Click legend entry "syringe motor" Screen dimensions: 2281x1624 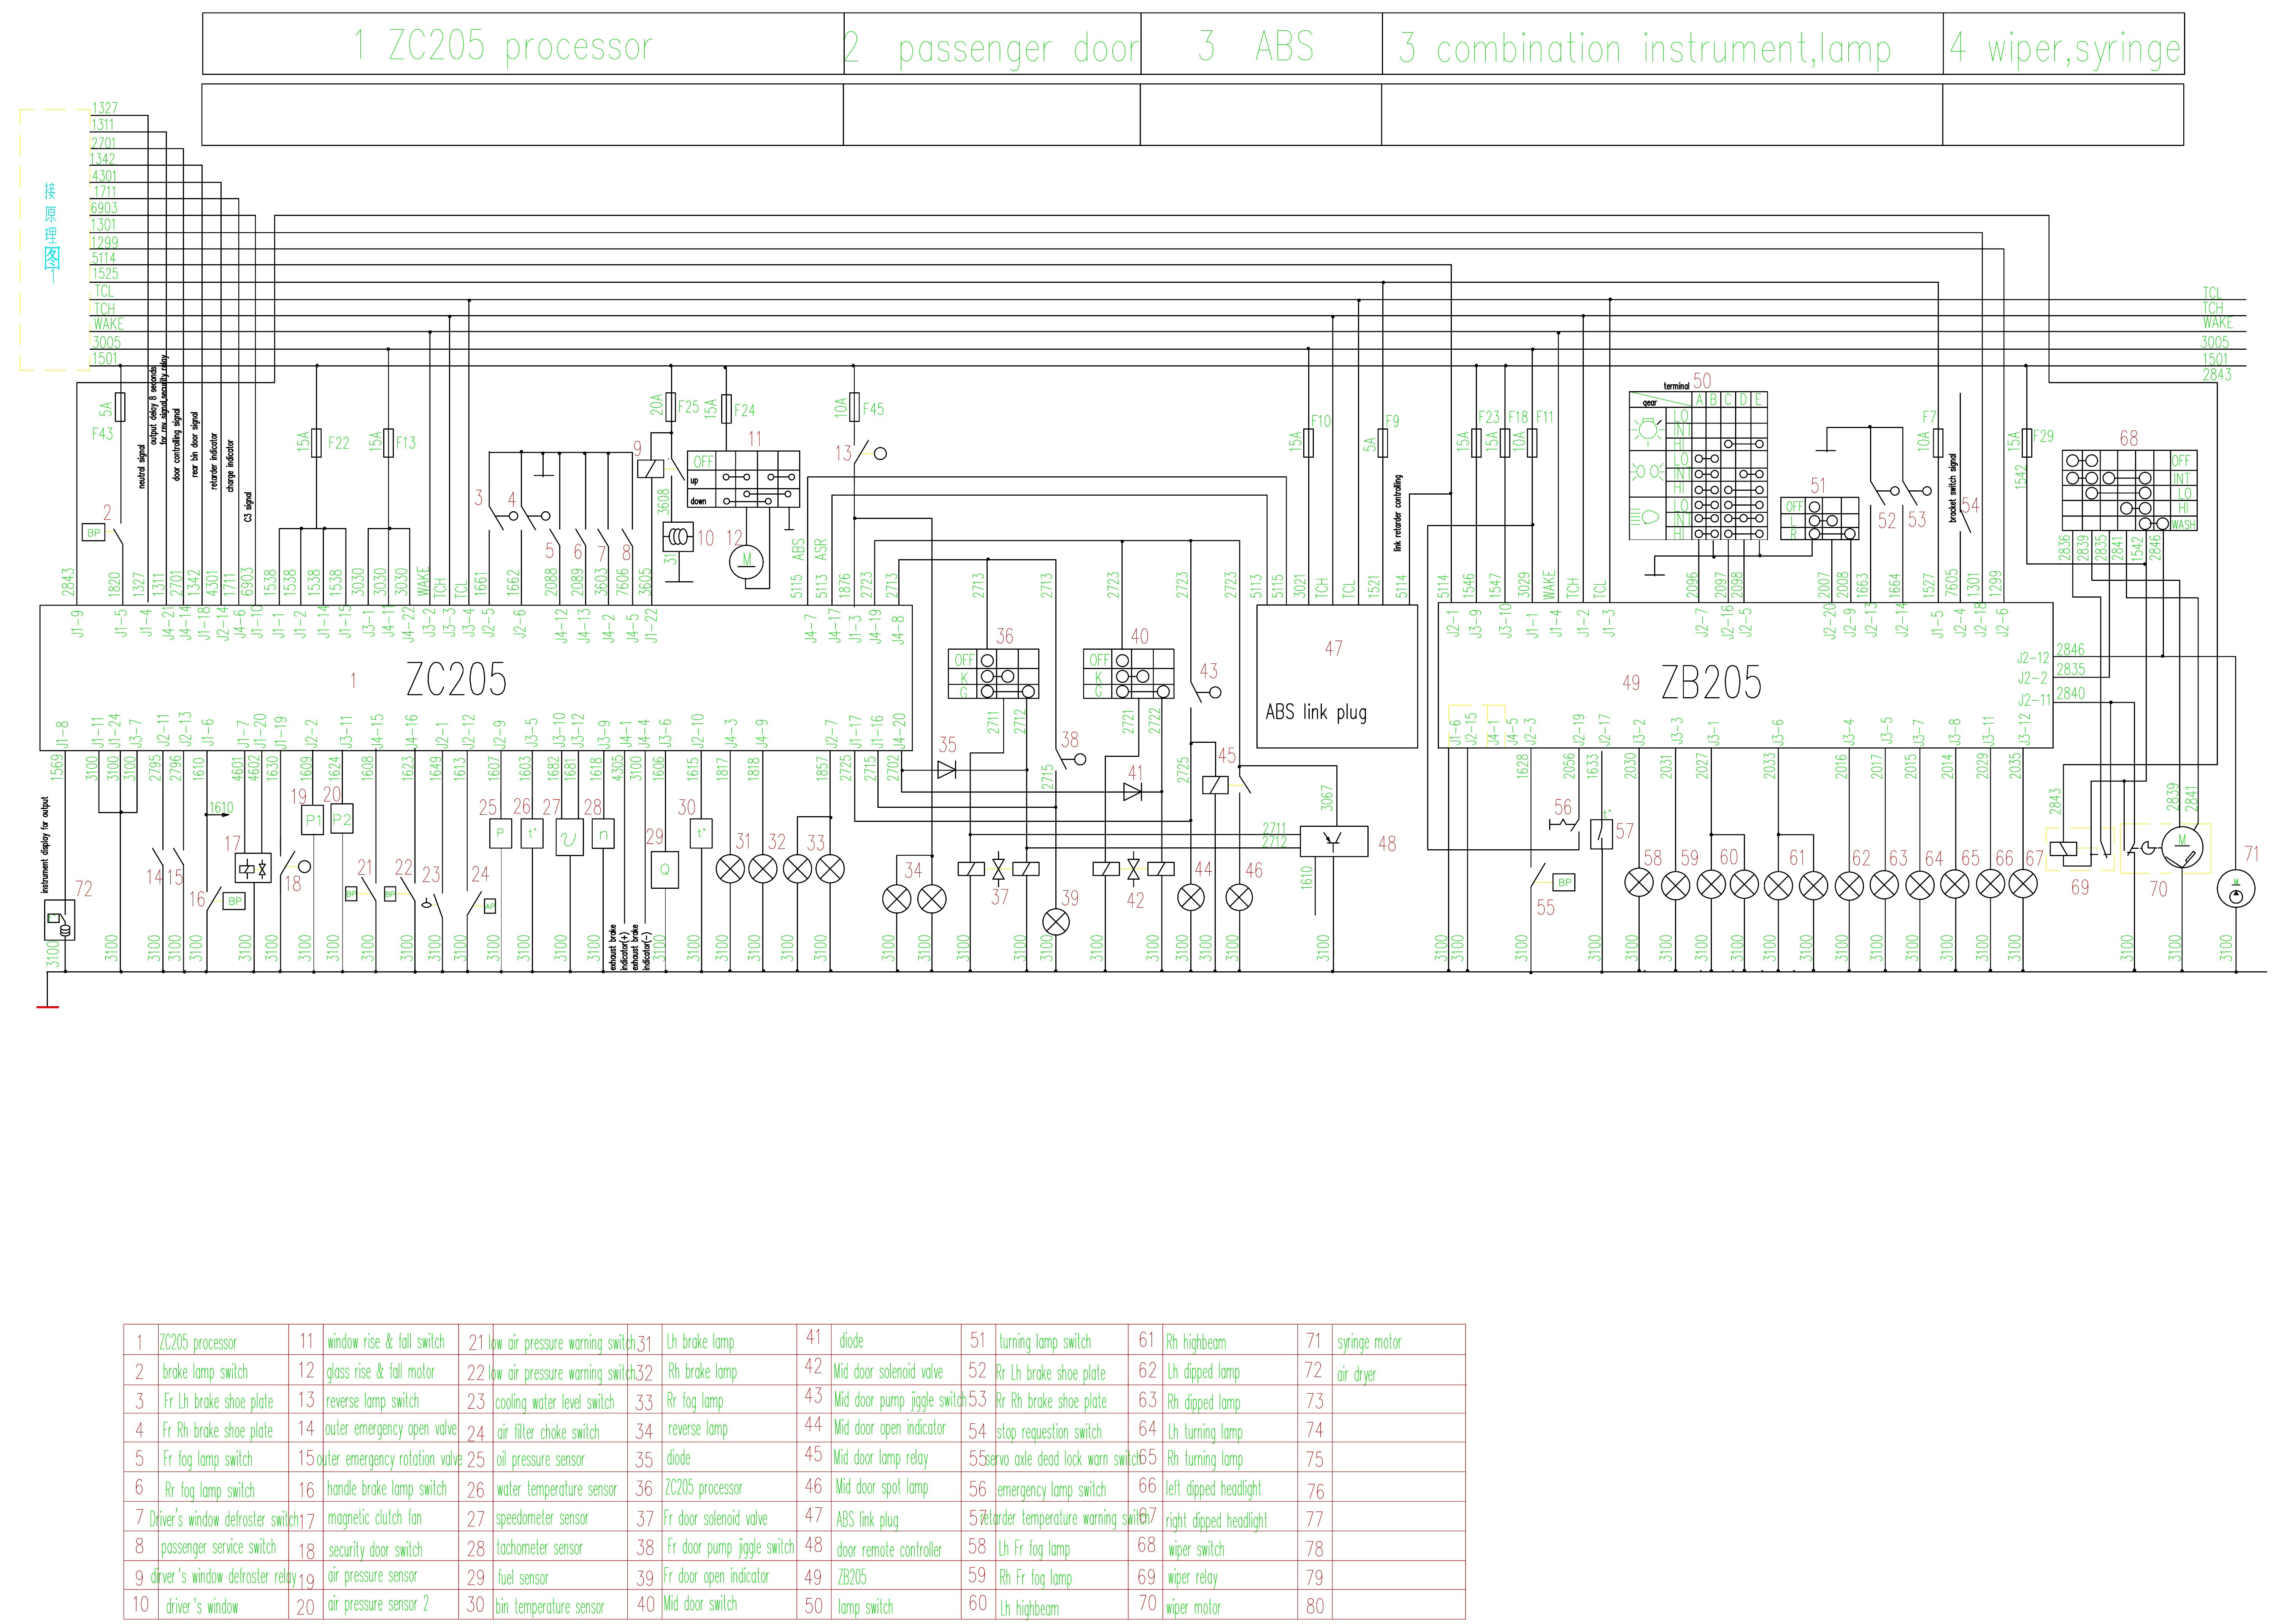click(1369, 1342)
